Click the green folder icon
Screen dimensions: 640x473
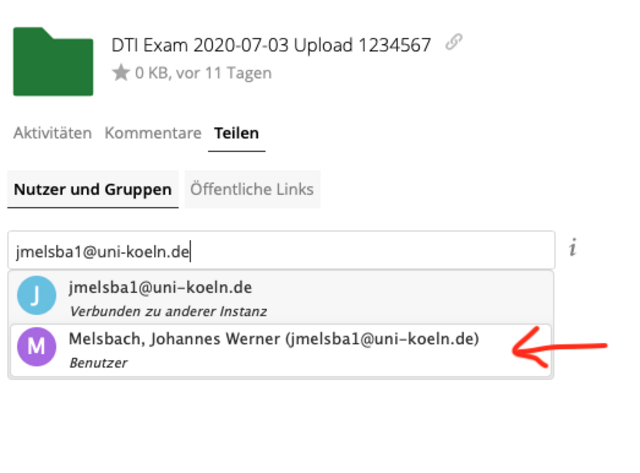(53, 62)
